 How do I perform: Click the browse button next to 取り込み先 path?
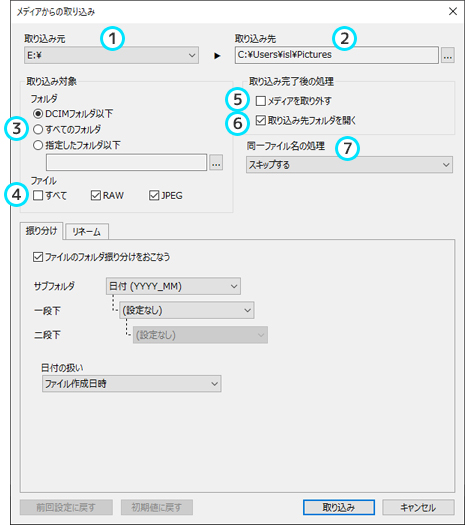448,55
